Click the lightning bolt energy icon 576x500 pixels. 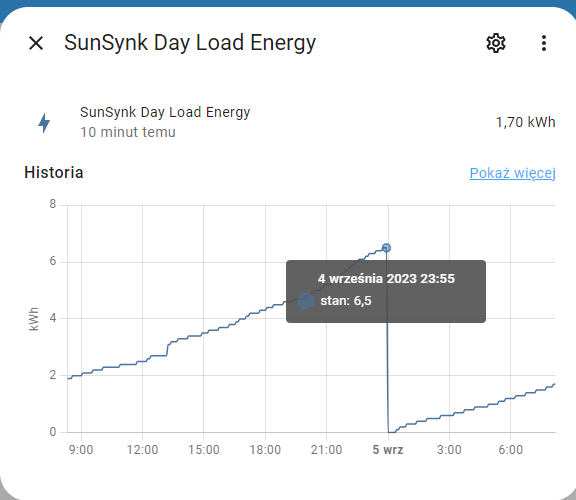coord(44,122)
